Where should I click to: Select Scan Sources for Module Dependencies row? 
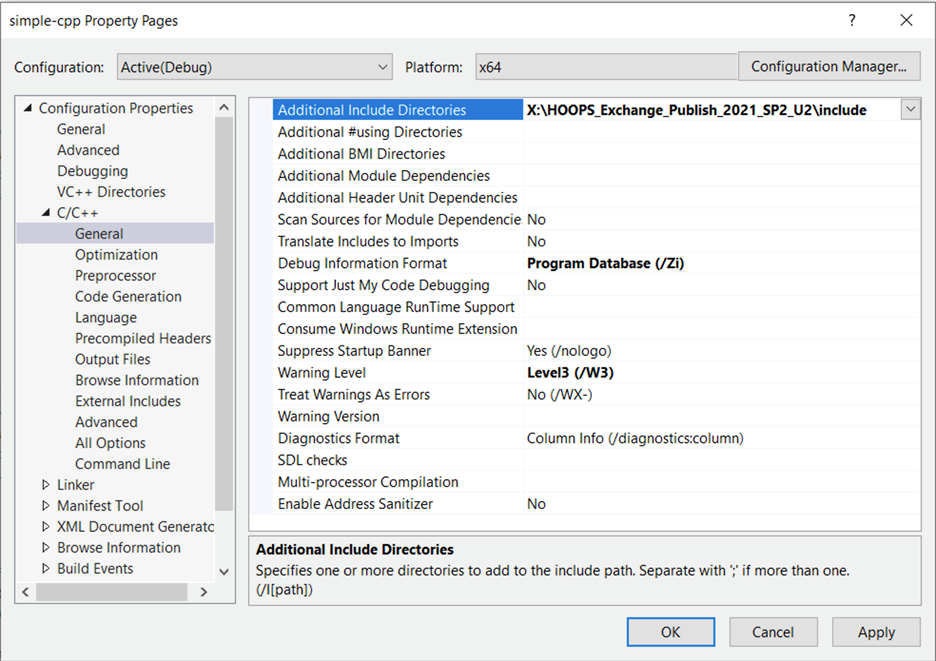(x=398, y=219)
